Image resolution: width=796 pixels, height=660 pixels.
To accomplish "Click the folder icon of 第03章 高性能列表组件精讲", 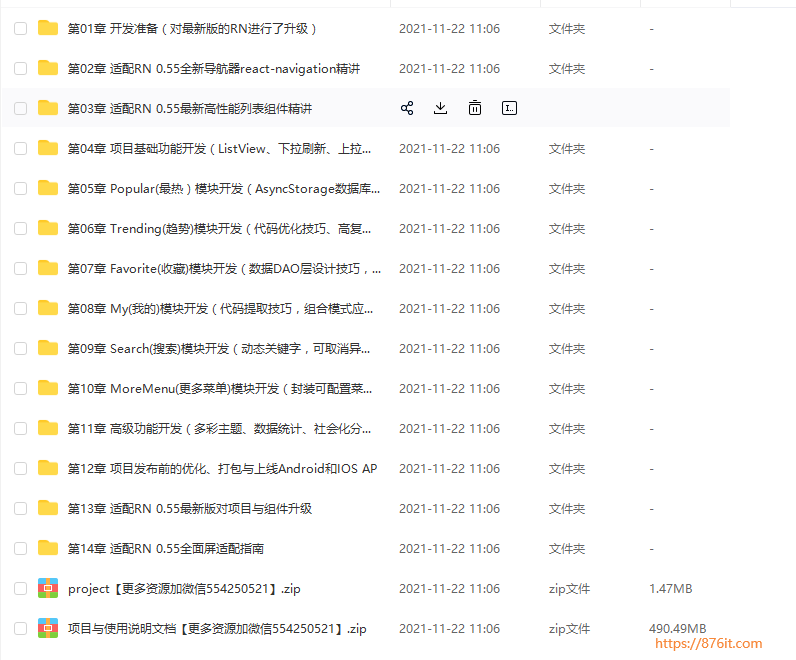I will [48, 108].
